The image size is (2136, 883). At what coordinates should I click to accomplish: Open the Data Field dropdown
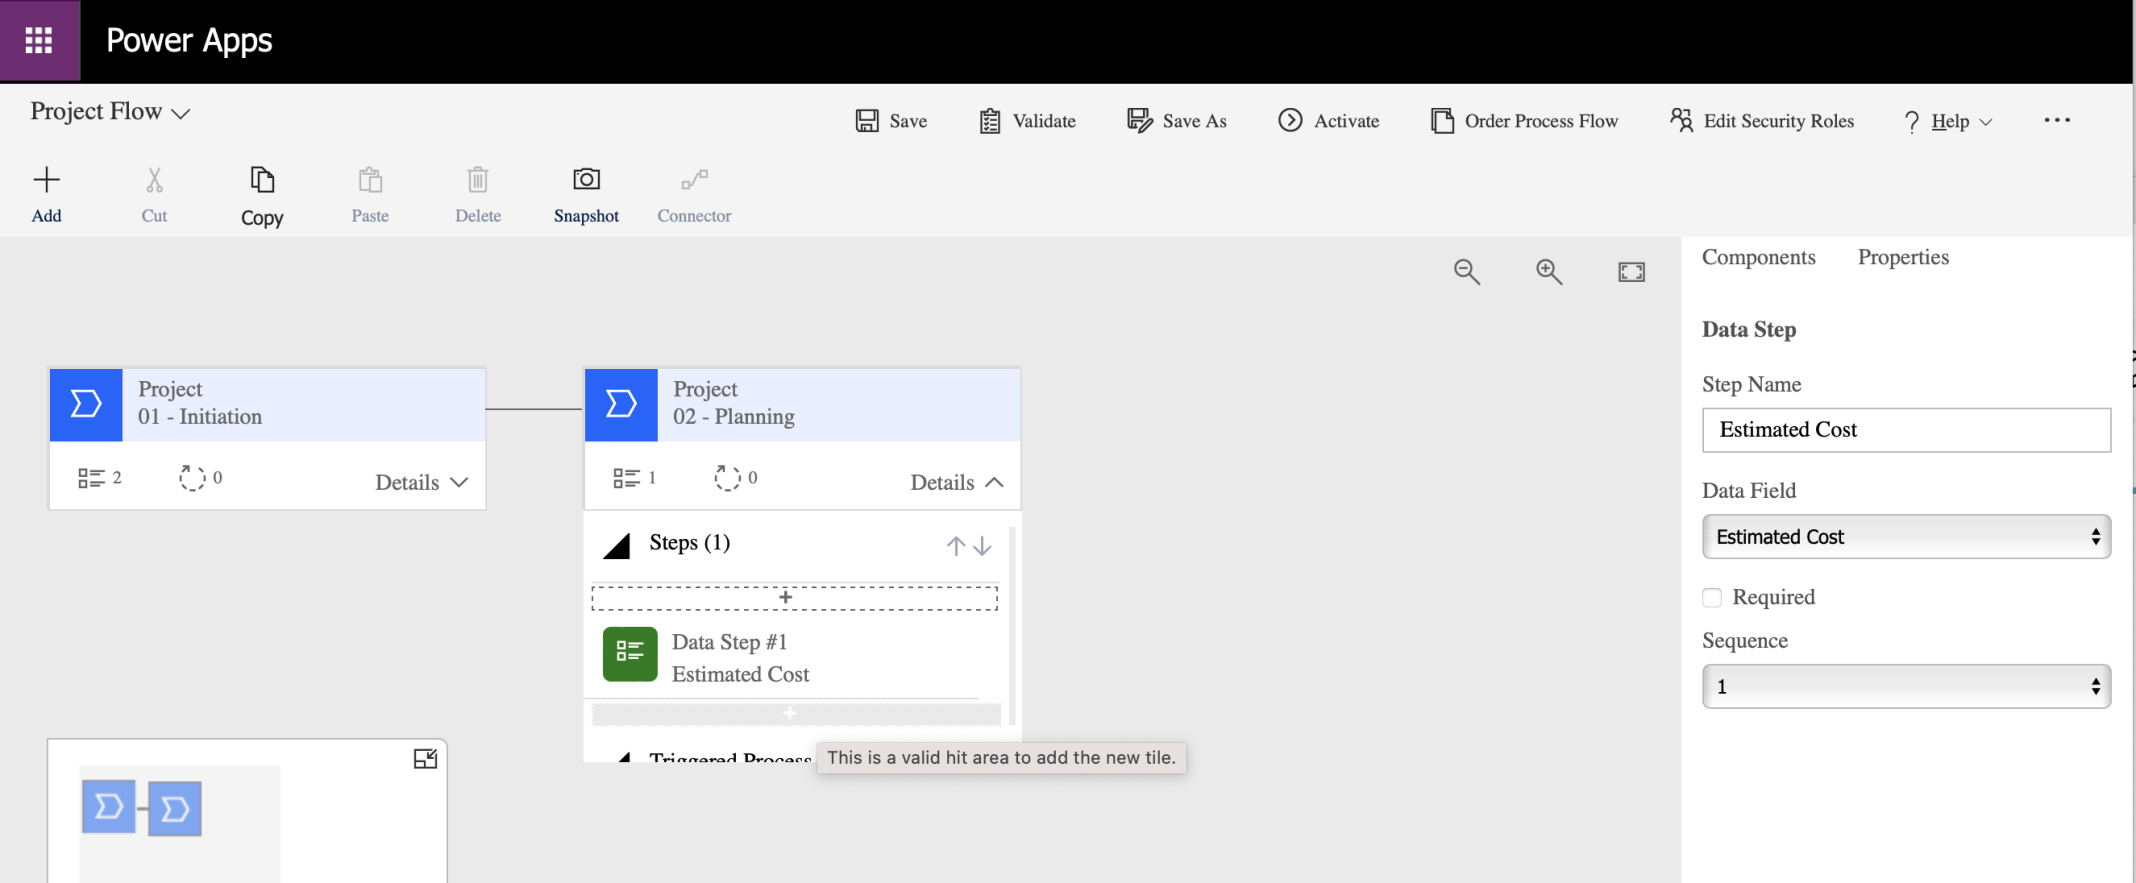coord(1906,537)
